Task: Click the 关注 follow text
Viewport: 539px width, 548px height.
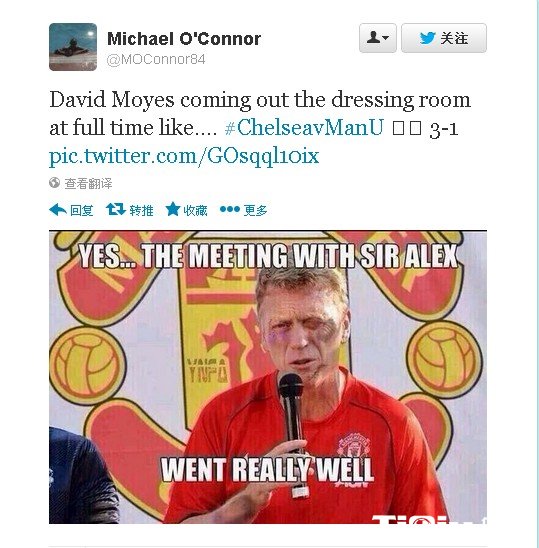Action: (454, 38)
